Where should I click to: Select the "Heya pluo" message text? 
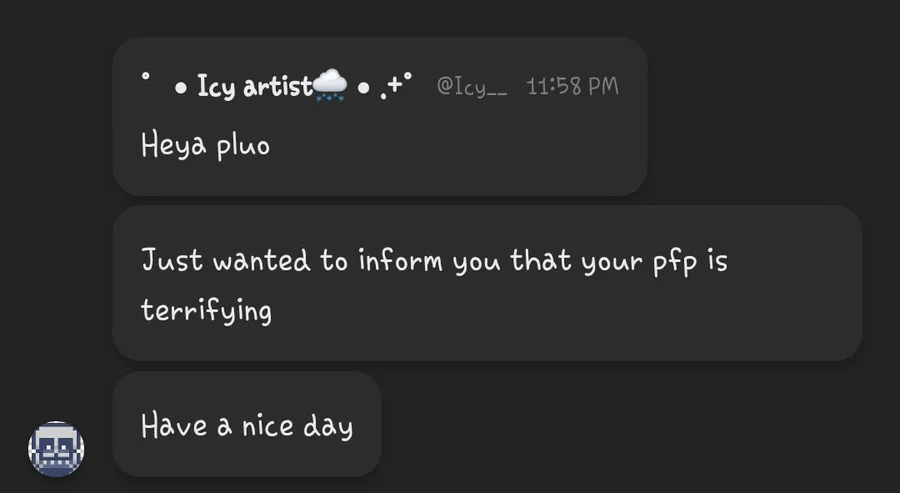[205, 145]
